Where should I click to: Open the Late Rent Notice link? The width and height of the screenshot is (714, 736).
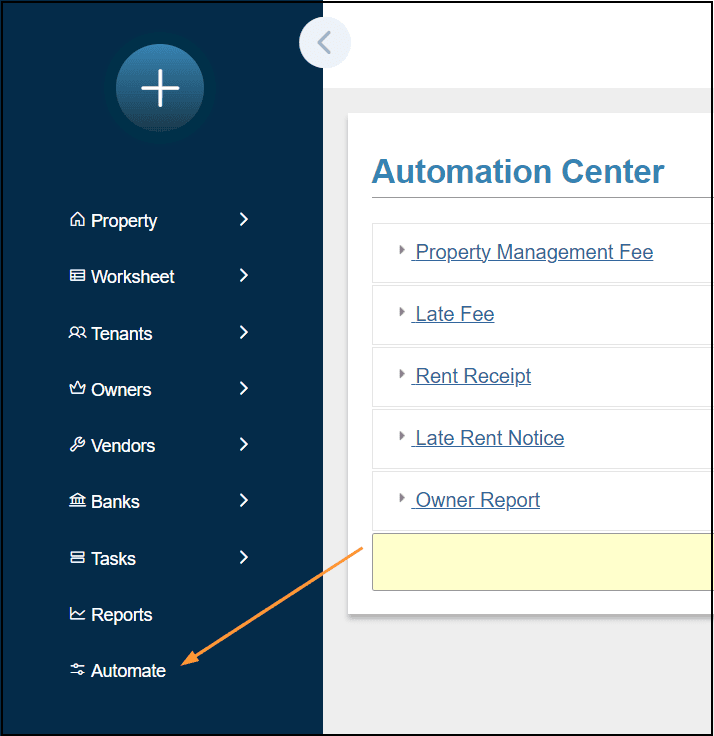click(489, 438)
